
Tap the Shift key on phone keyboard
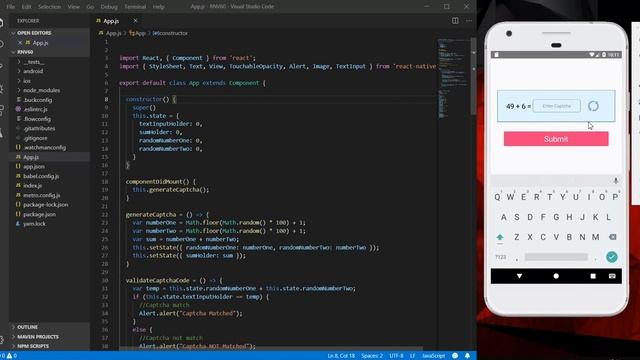point(500,237)
